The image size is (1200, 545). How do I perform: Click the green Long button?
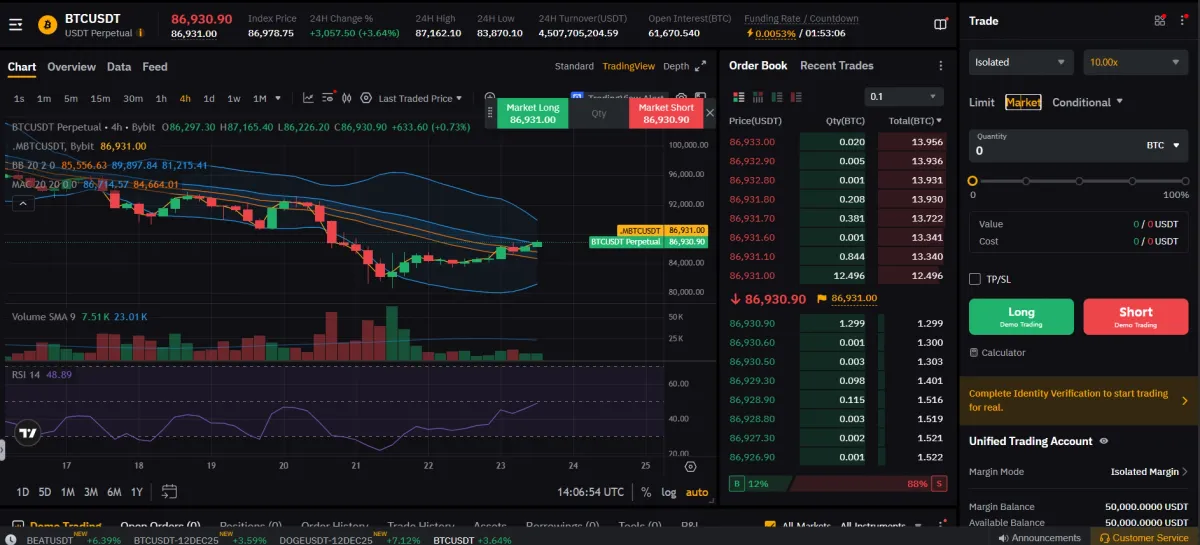(x=1021, y=316)
